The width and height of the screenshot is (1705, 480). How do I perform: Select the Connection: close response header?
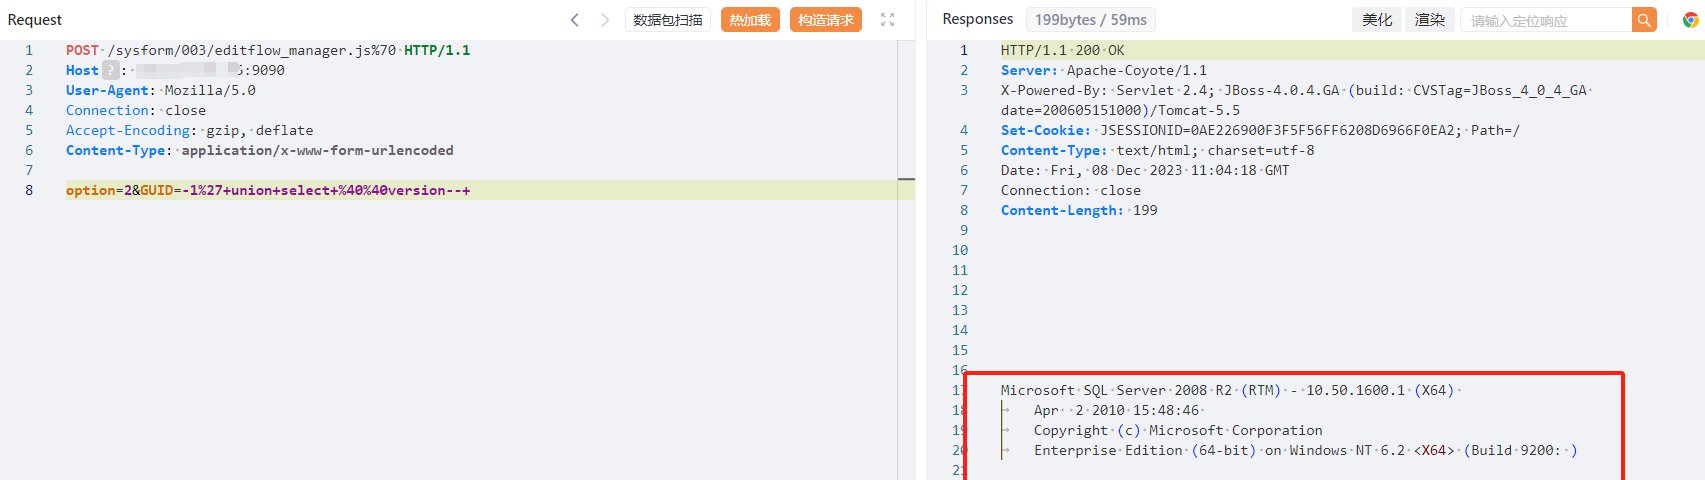tap(1071, 190)
